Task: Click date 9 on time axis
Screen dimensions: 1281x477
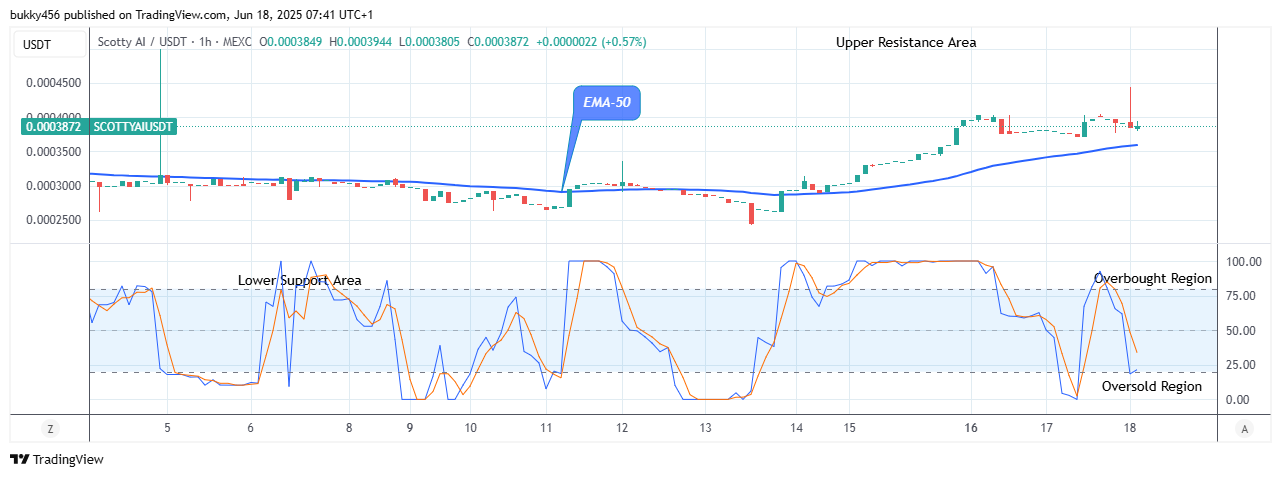Action: [410, 428]
